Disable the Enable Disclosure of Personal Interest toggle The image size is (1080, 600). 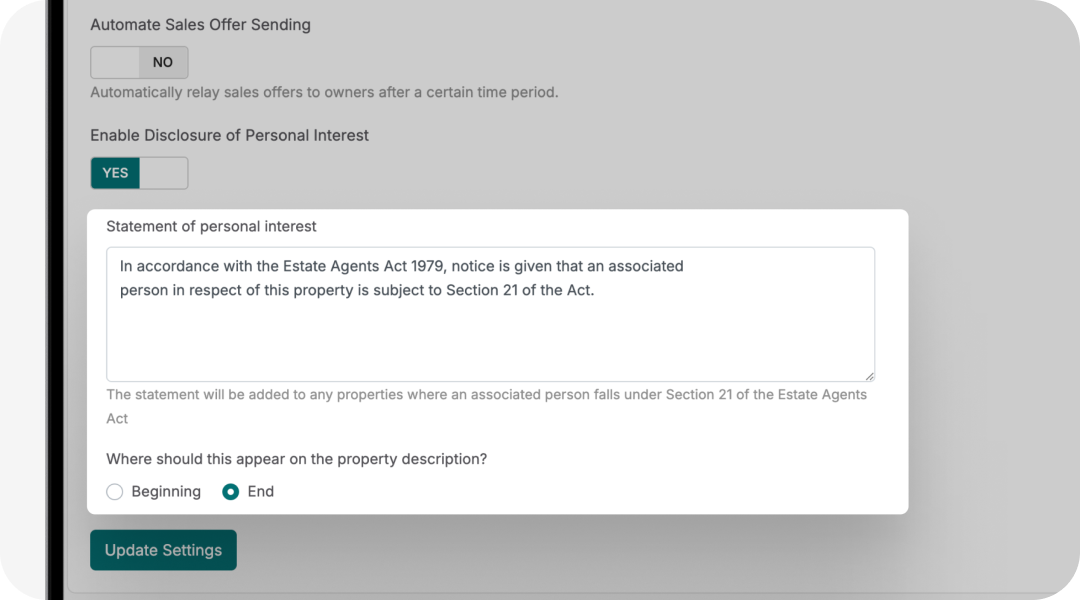click(x=139, y=172)
